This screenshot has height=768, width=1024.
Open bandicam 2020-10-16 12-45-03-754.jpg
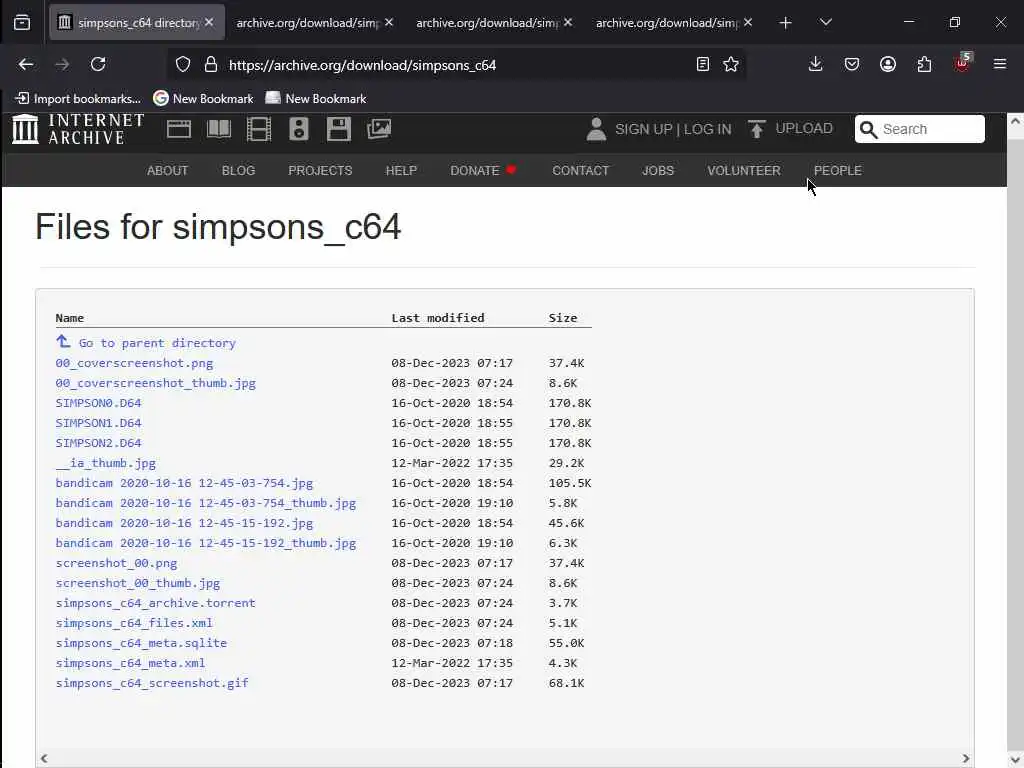click(184, 483)
